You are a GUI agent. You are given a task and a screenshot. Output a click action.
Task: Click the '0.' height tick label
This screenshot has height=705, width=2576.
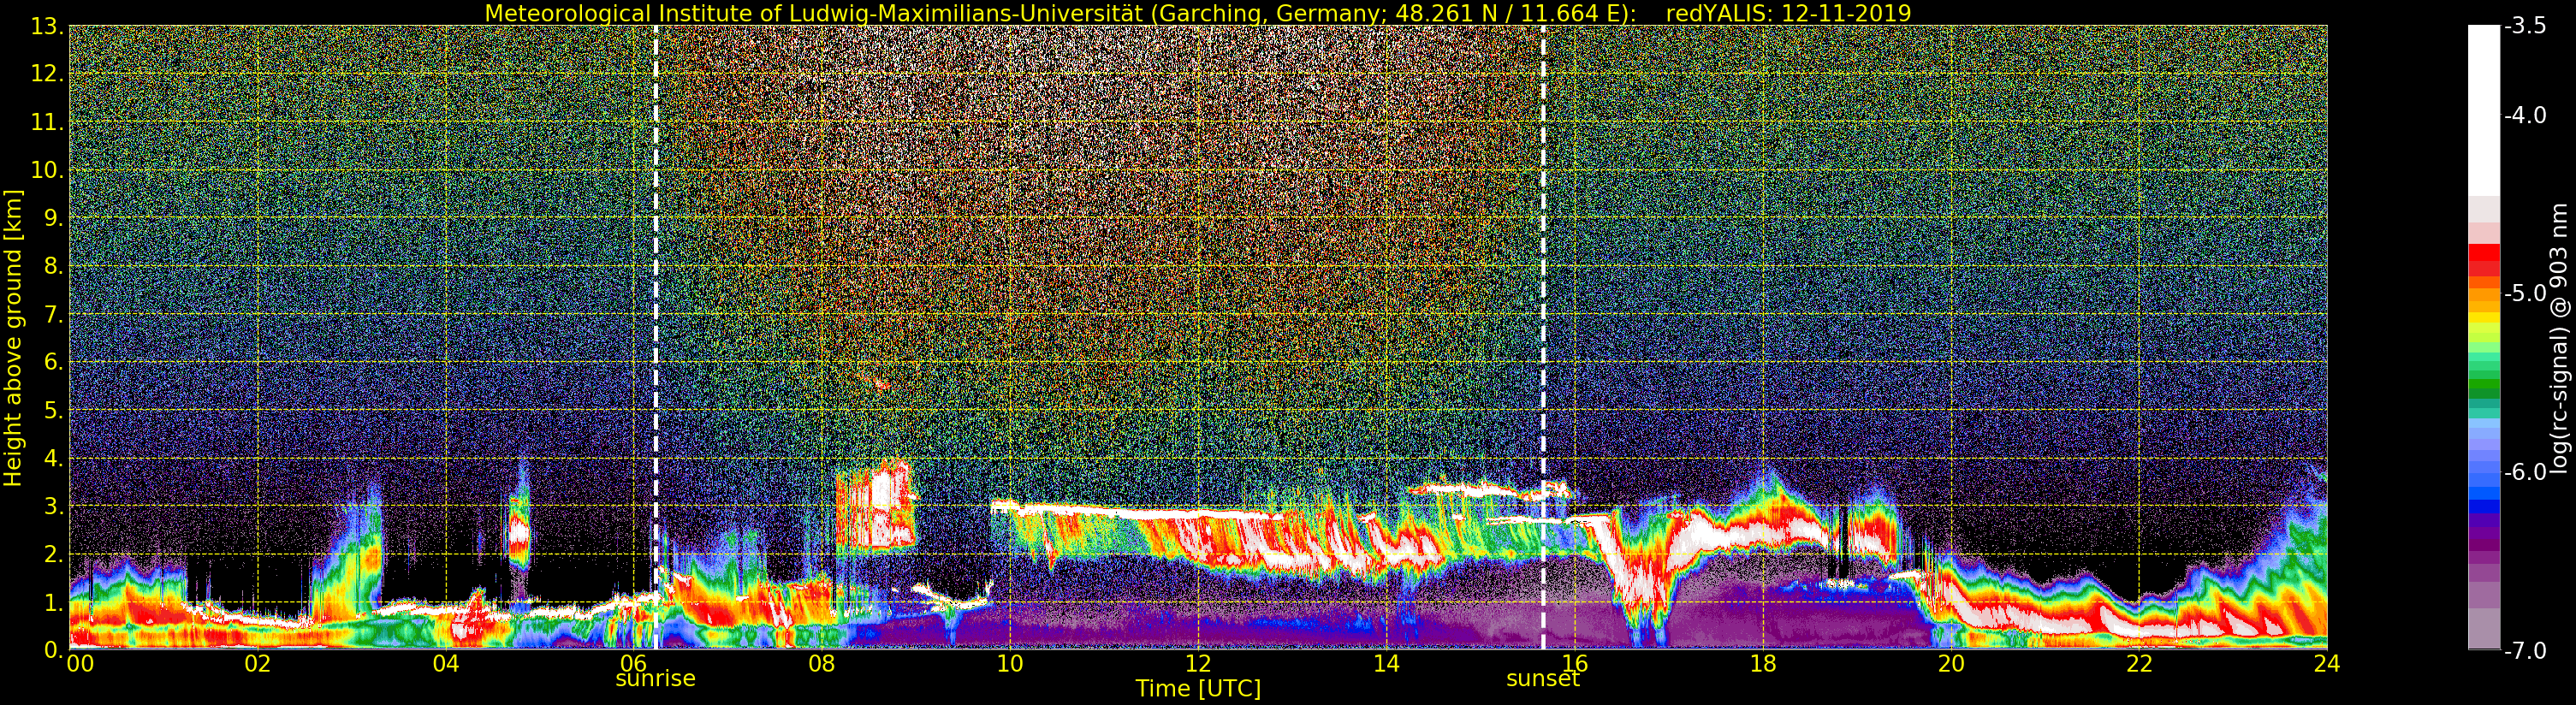point(53,650)
